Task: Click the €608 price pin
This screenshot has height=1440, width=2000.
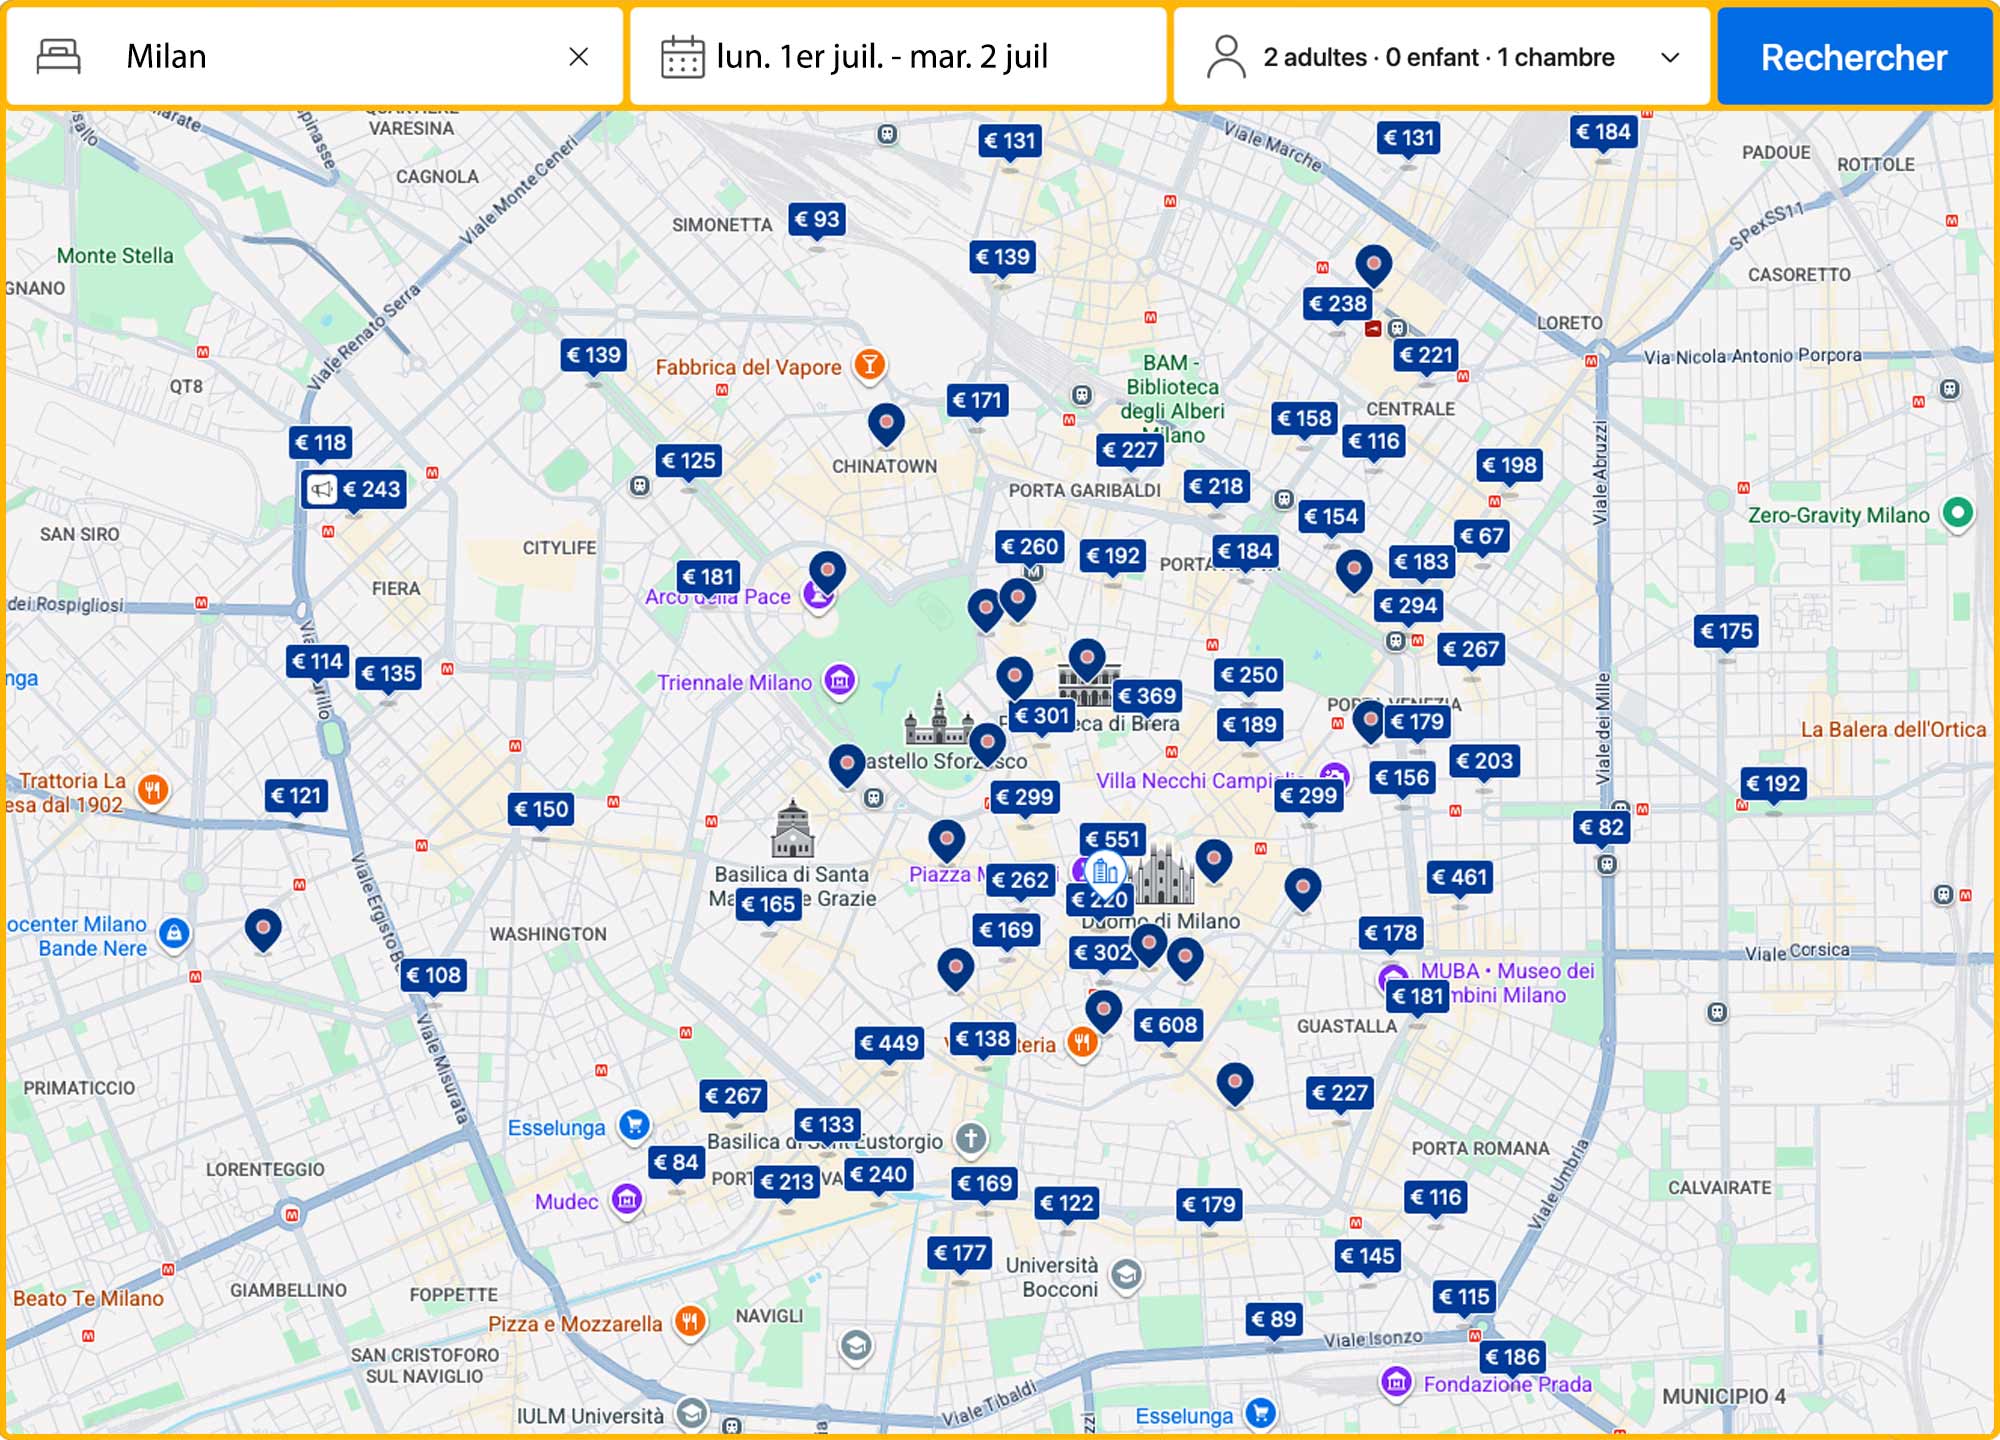Action: click(x=1171, y=1023)
